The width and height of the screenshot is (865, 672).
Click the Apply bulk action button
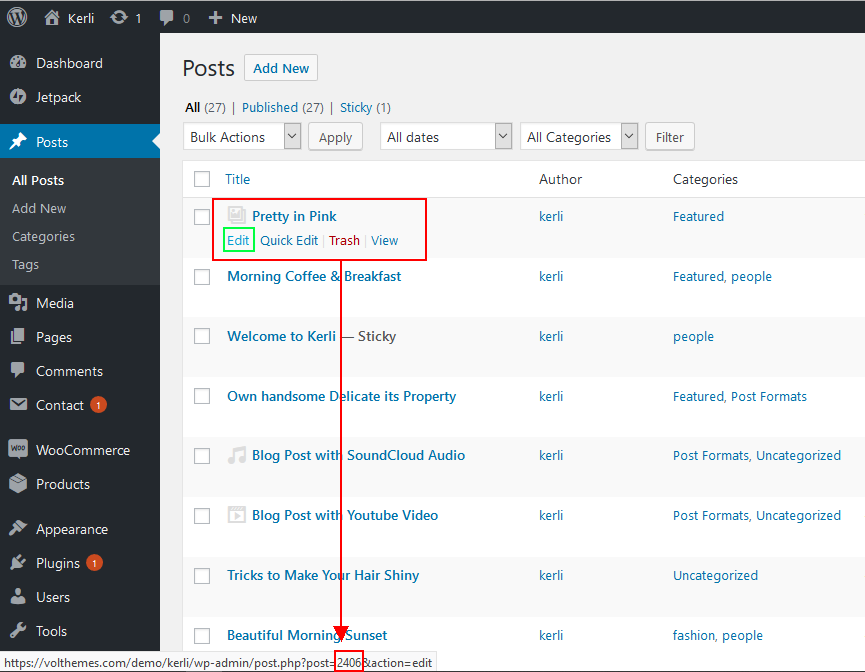pyautogui.click(x=335, y=137)
